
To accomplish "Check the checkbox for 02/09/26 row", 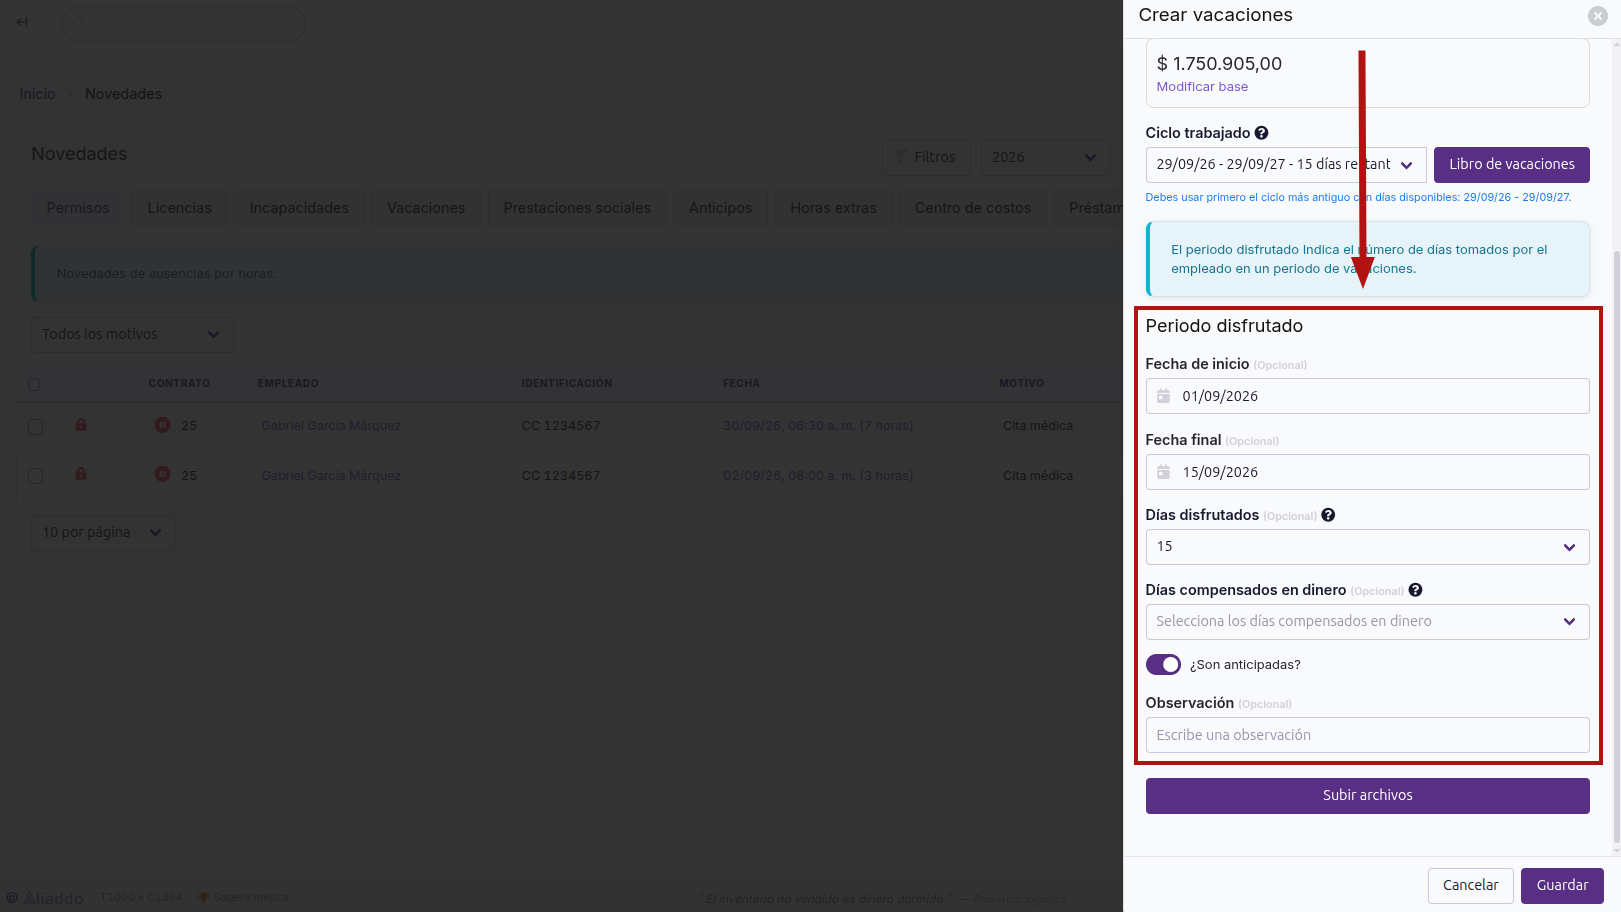I will (x=35, y=476).
